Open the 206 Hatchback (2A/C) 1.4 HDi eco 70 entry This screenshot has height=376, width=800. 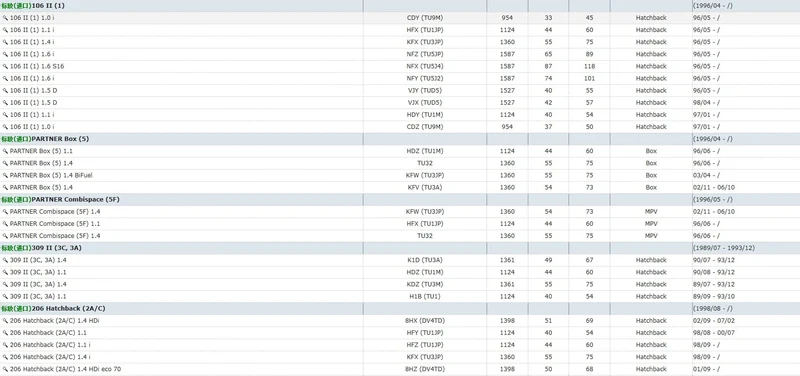tap(65, 369)
